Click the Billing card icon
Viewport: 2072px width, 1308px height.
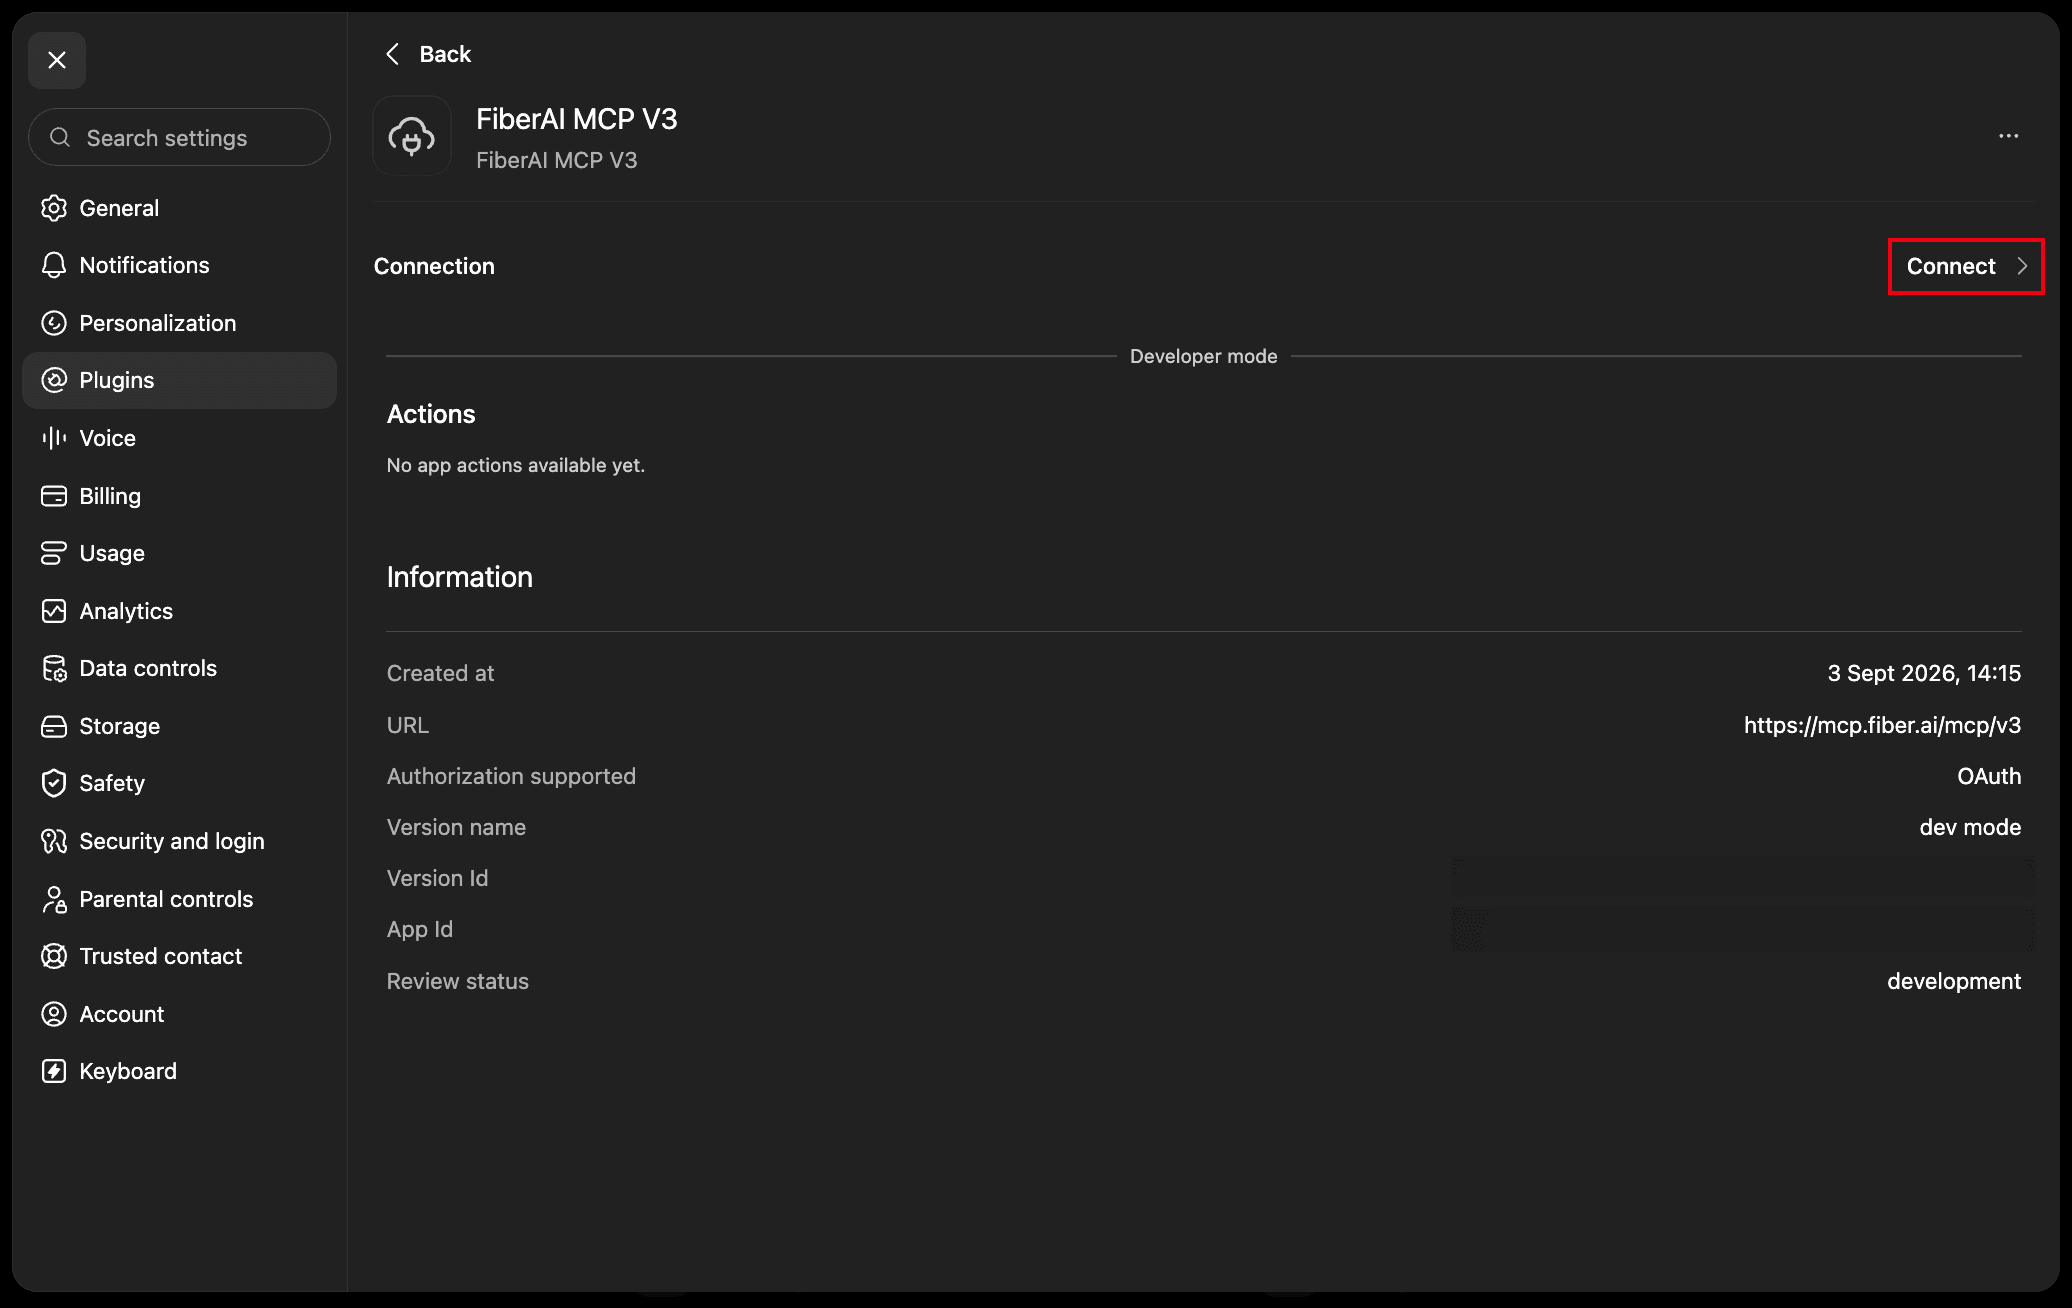(54, 496)
